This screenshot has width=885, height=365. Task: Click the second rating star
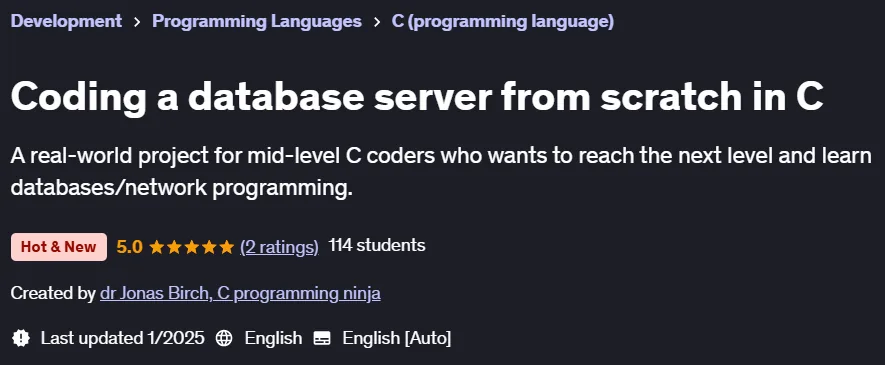point(174,247)
